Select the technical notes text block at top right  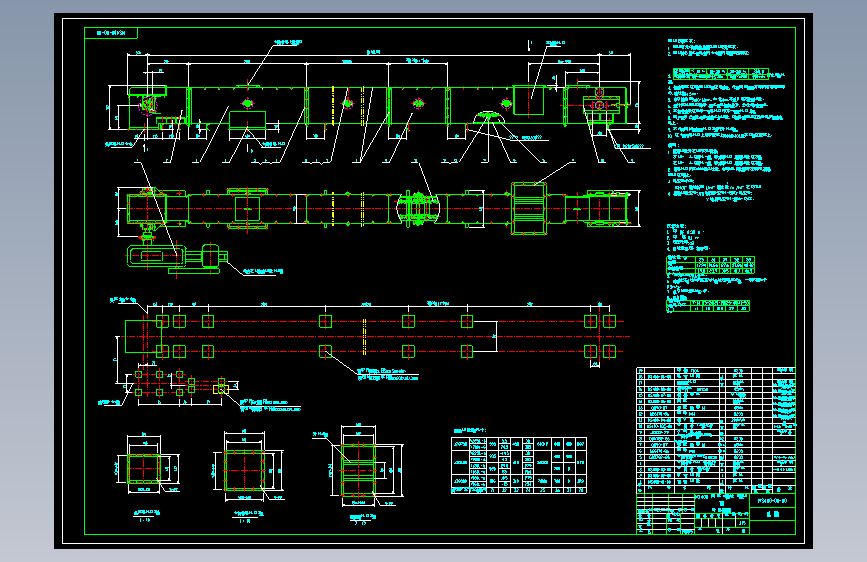pos(726,120)
